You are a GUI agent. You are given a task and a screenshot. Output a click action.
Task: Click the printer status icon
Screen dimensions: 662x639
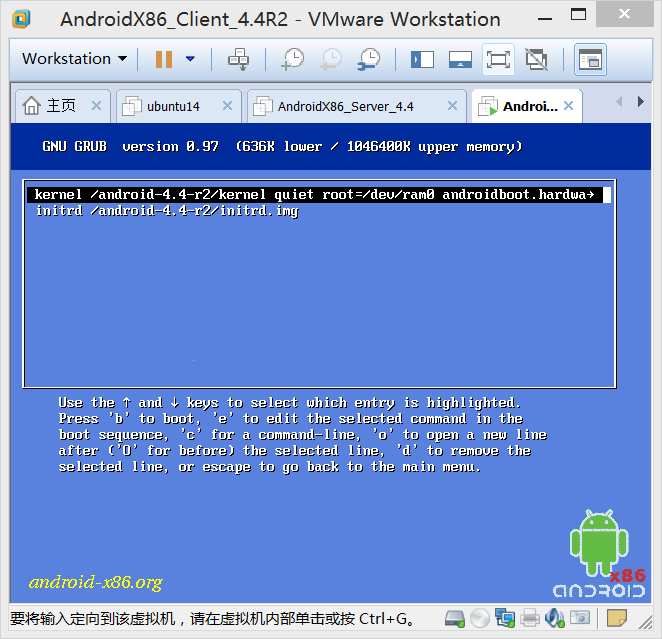530,618
